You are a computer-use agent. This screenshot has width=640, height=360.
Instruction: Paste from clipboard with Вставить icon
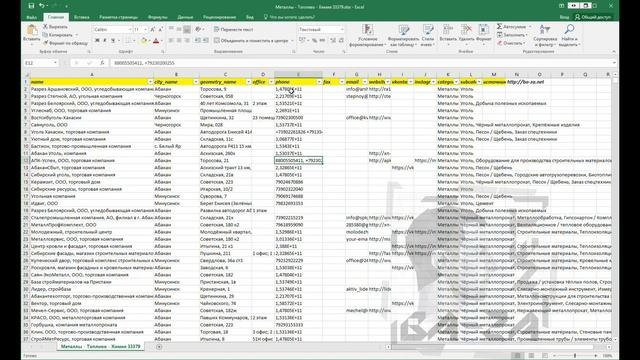tap(31, 33)
